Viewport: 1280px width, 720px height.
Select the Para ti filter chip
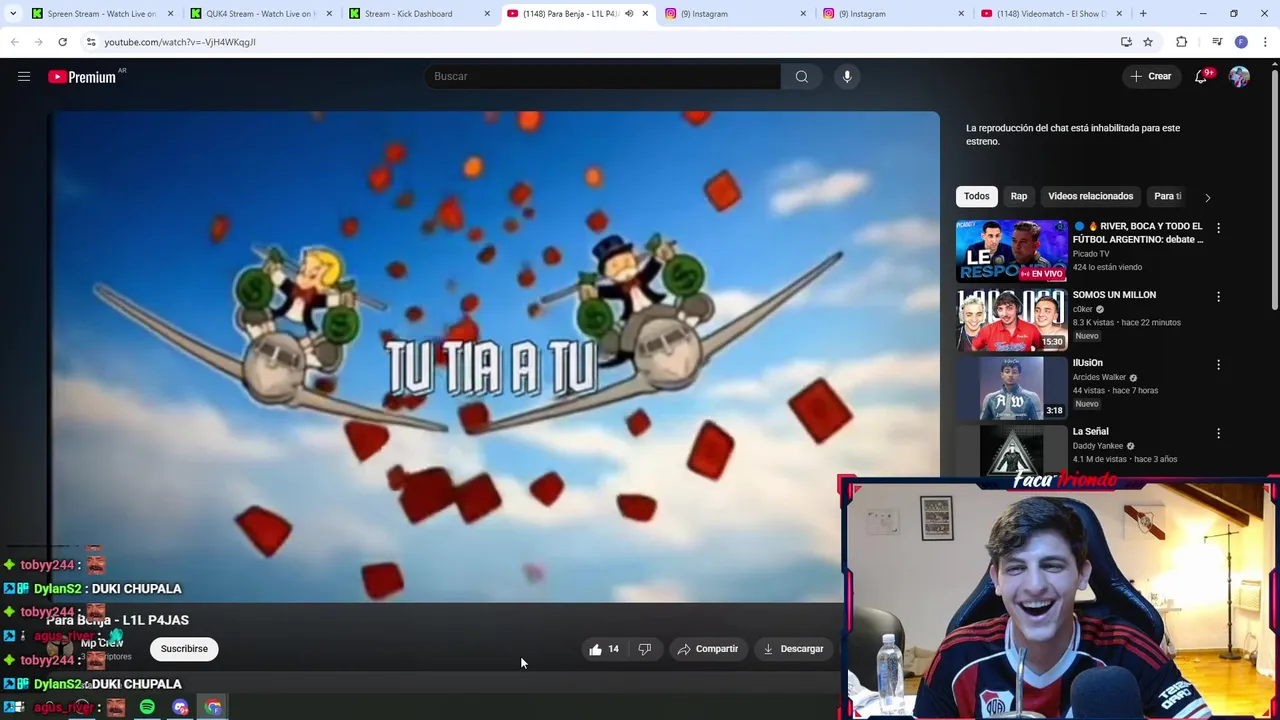1167,196
